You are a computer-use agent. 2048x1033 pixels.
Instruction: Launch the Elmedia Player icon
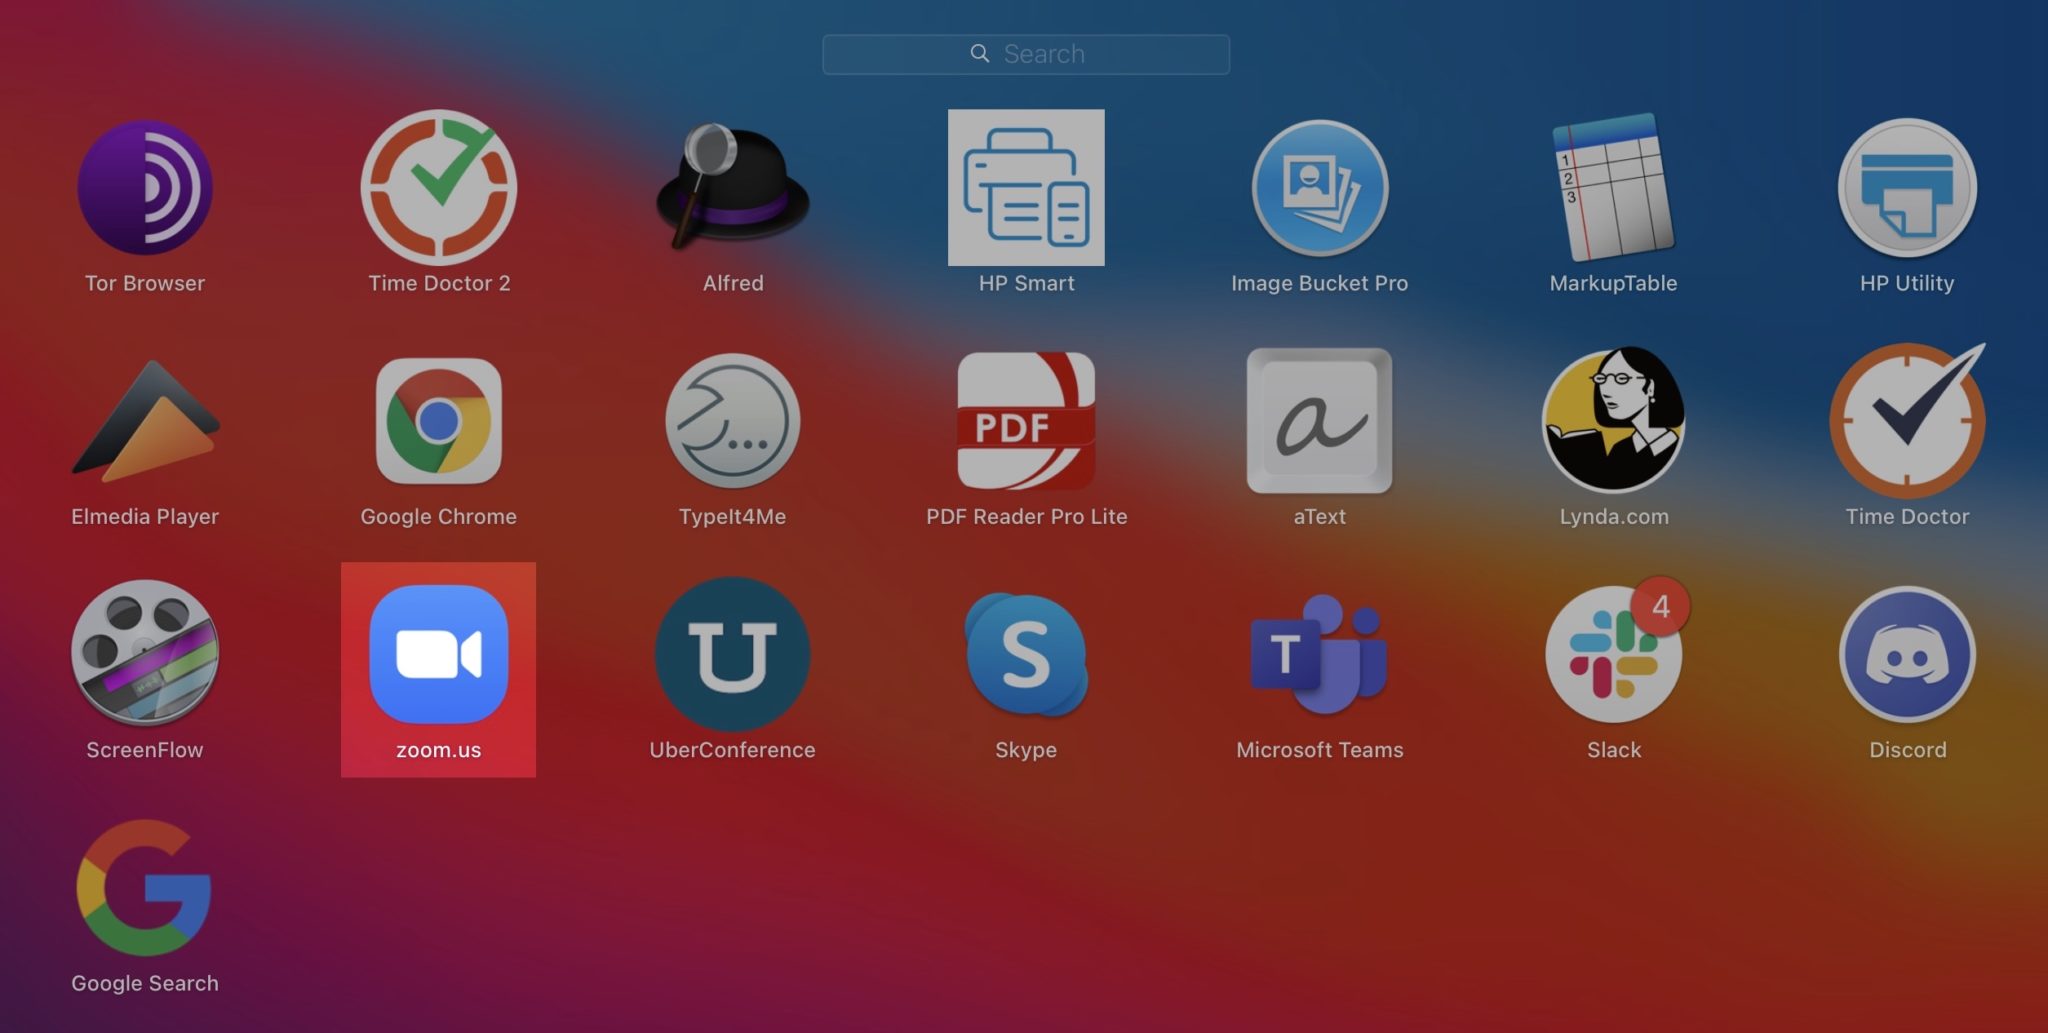coord(146,421)
